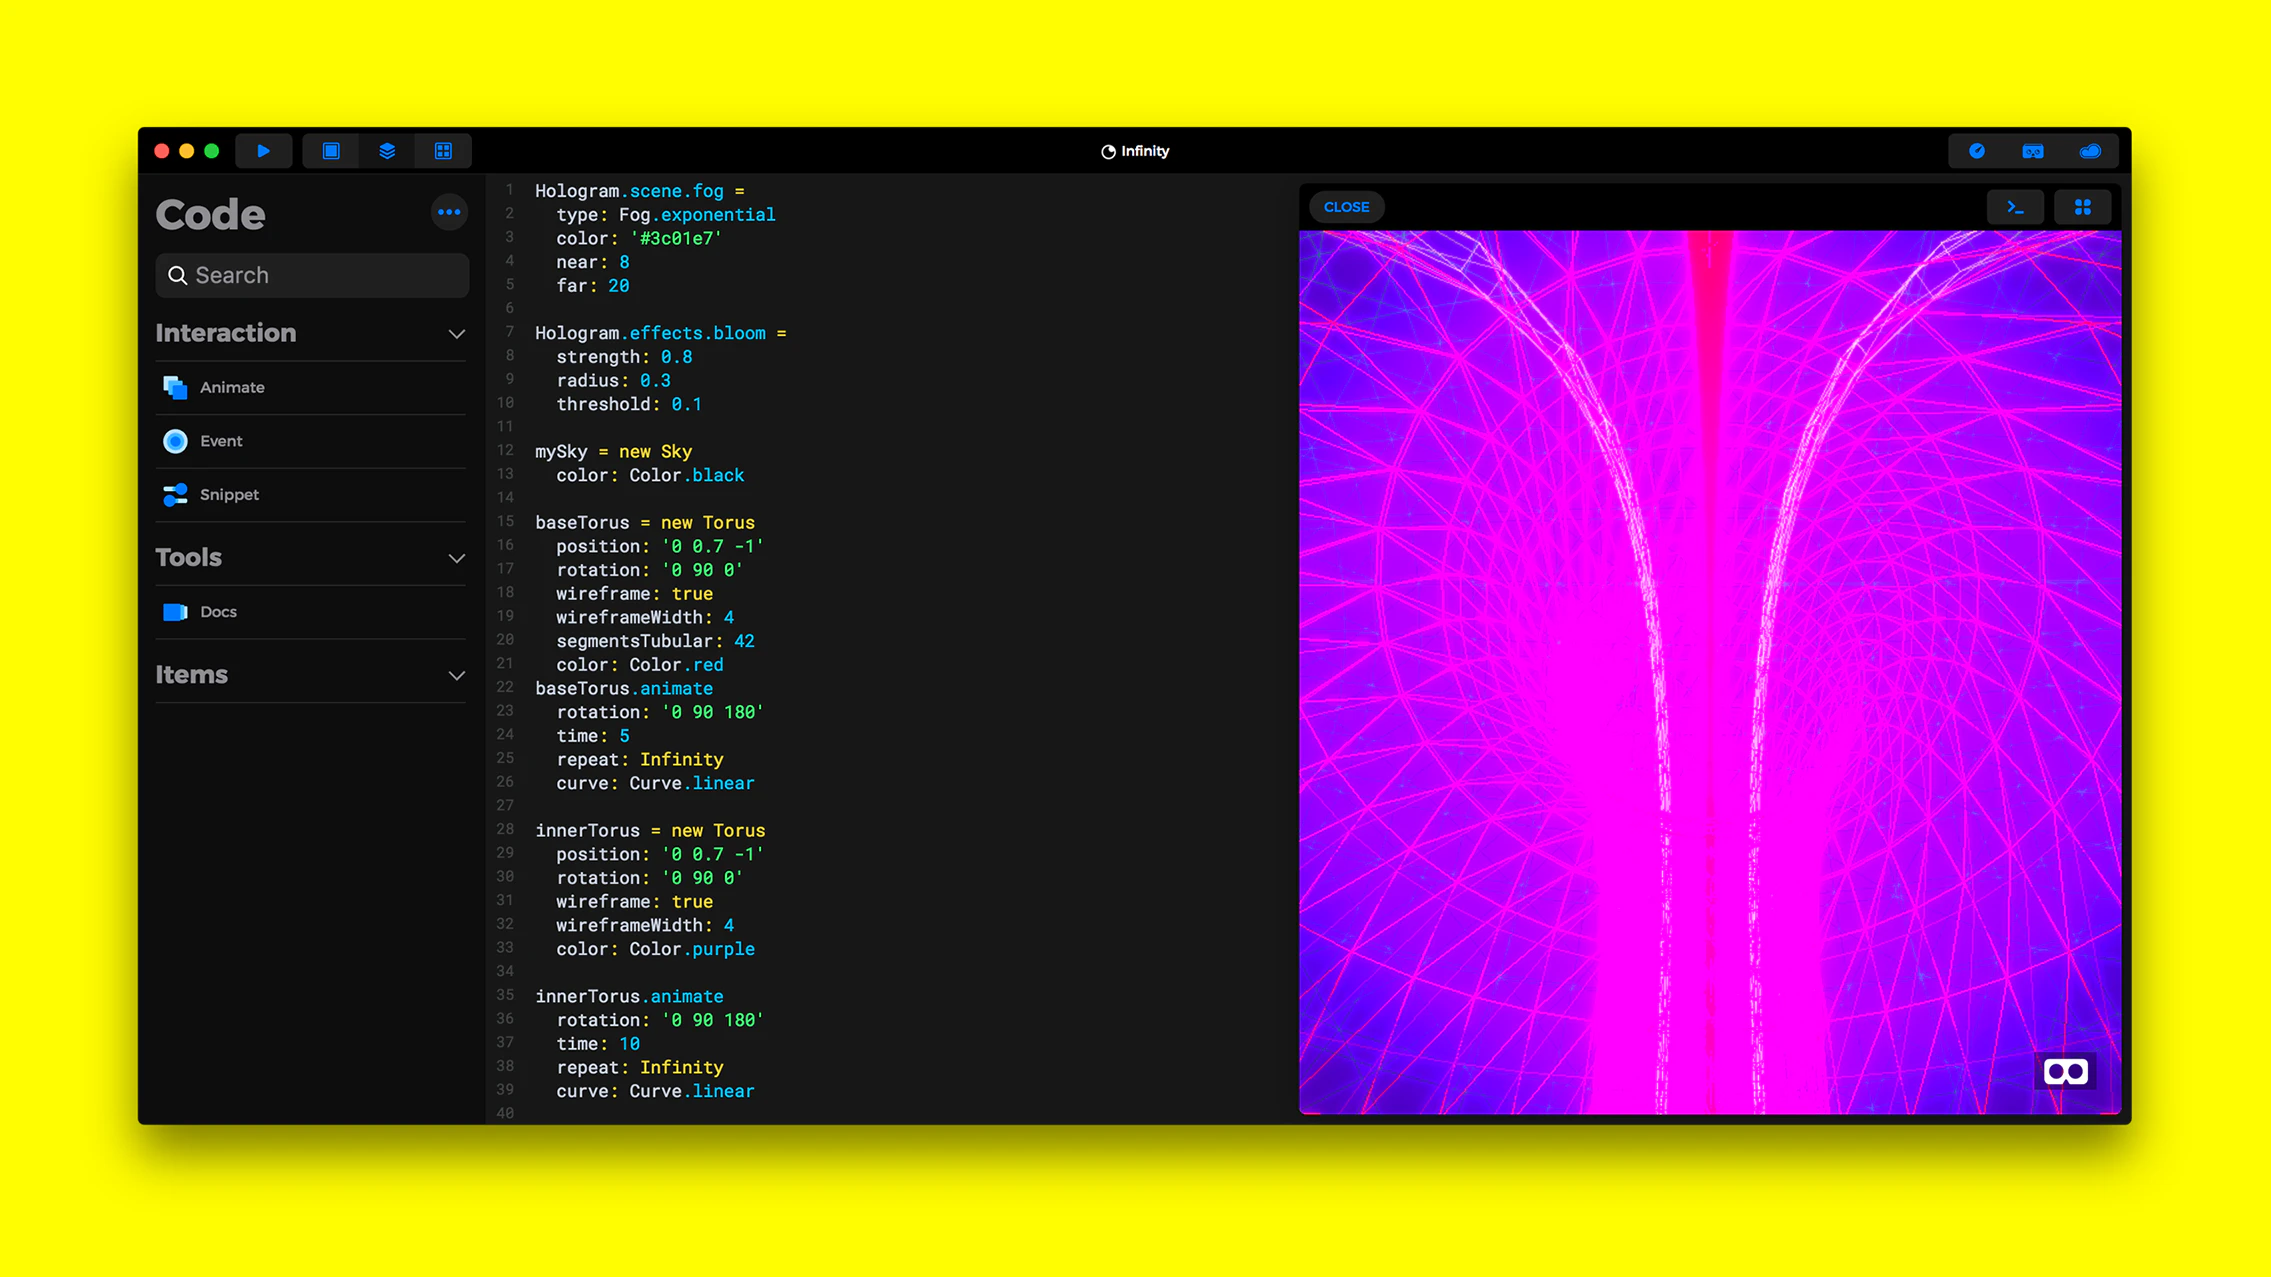Click the CLOSE button on preview panel
Screen dimensions: 2271x1277
1346,207
